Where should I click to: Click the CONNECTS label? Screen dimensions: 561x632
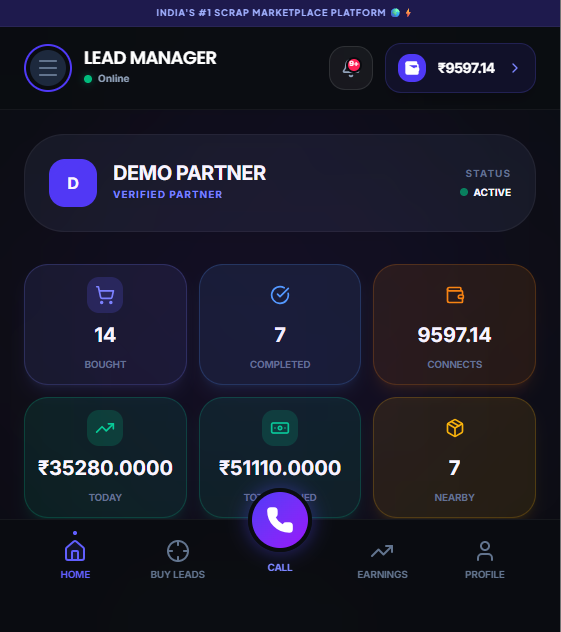[x=454, y=364]
